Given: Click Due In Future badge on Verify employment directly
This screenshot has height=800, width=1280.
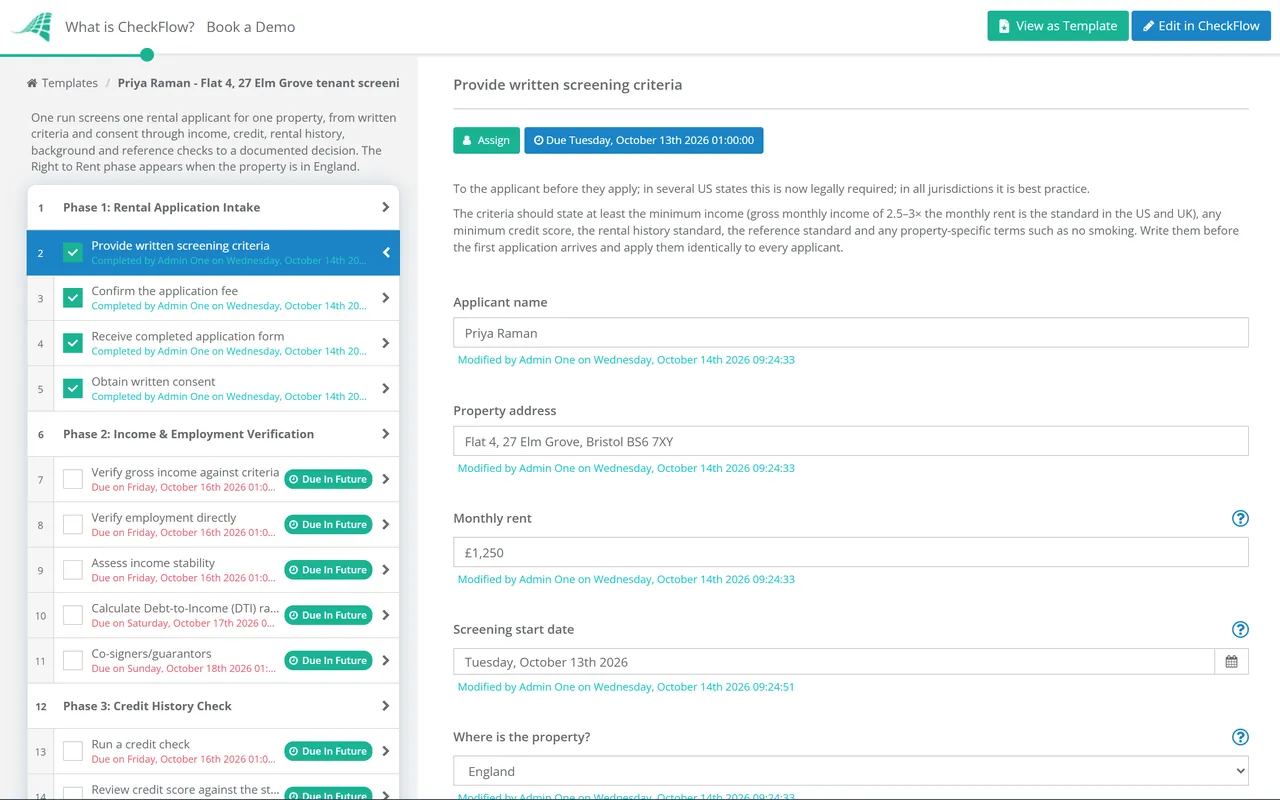Looking at the screenshot, I should click(x=328, y=524).
